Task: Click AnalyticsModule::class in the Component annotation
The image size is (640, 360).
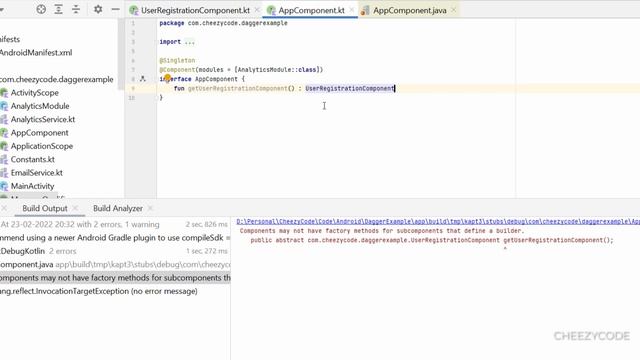Action: click(x=277, y=70)
